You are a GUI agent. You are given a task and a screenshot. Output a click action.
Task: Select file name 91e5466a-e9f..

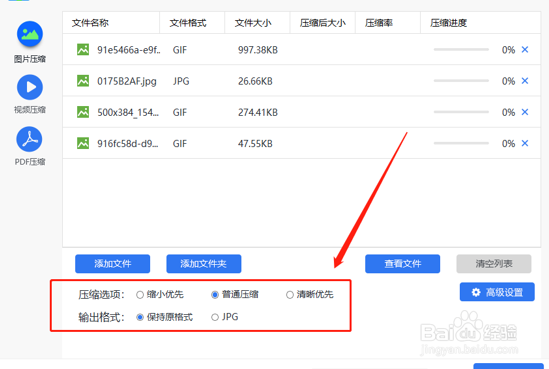click(x=129, y=50)
